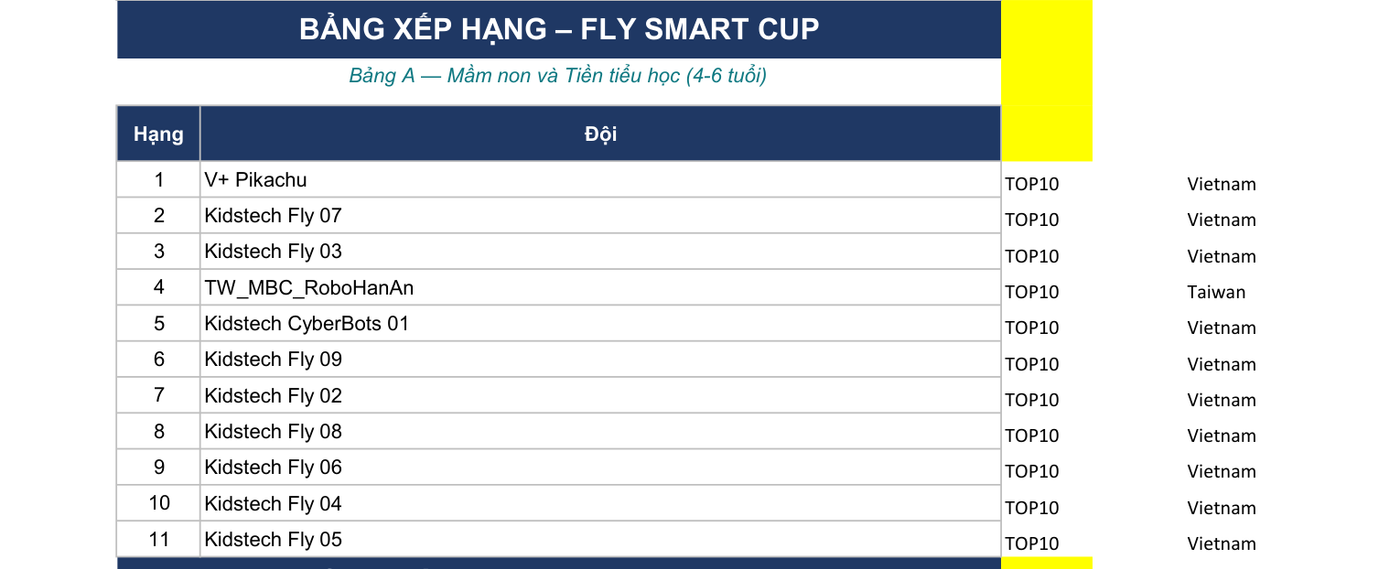
Task: Select Vietnam cell in Kidstech Fly 04 row
Action: (1221, 508)
